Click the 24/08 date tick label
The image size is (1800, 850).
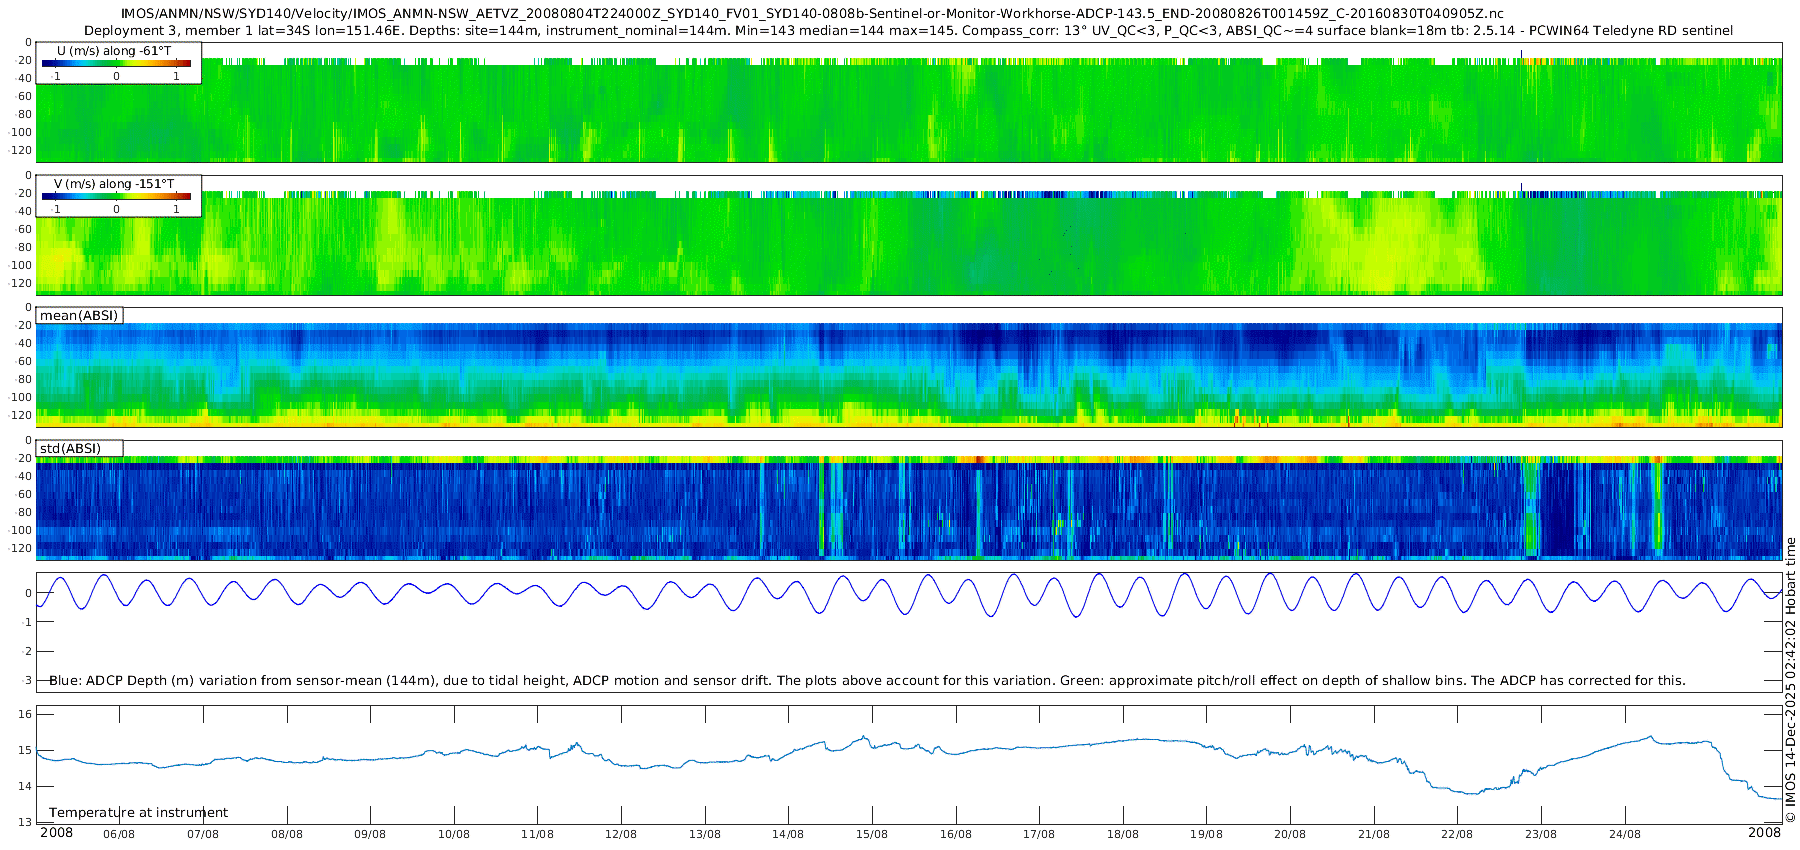tap(1625, 834)
